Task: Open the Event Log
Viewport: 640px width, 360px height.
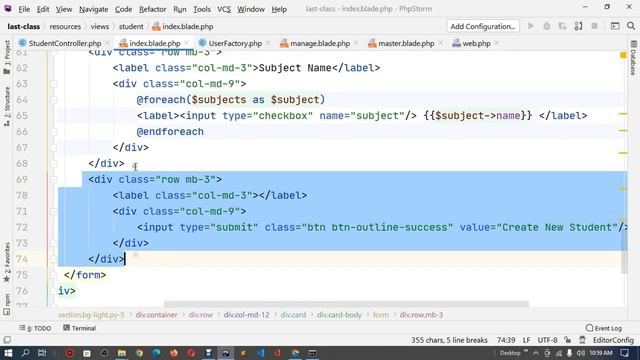Action: pyautogui.click(x=604, y=328)
